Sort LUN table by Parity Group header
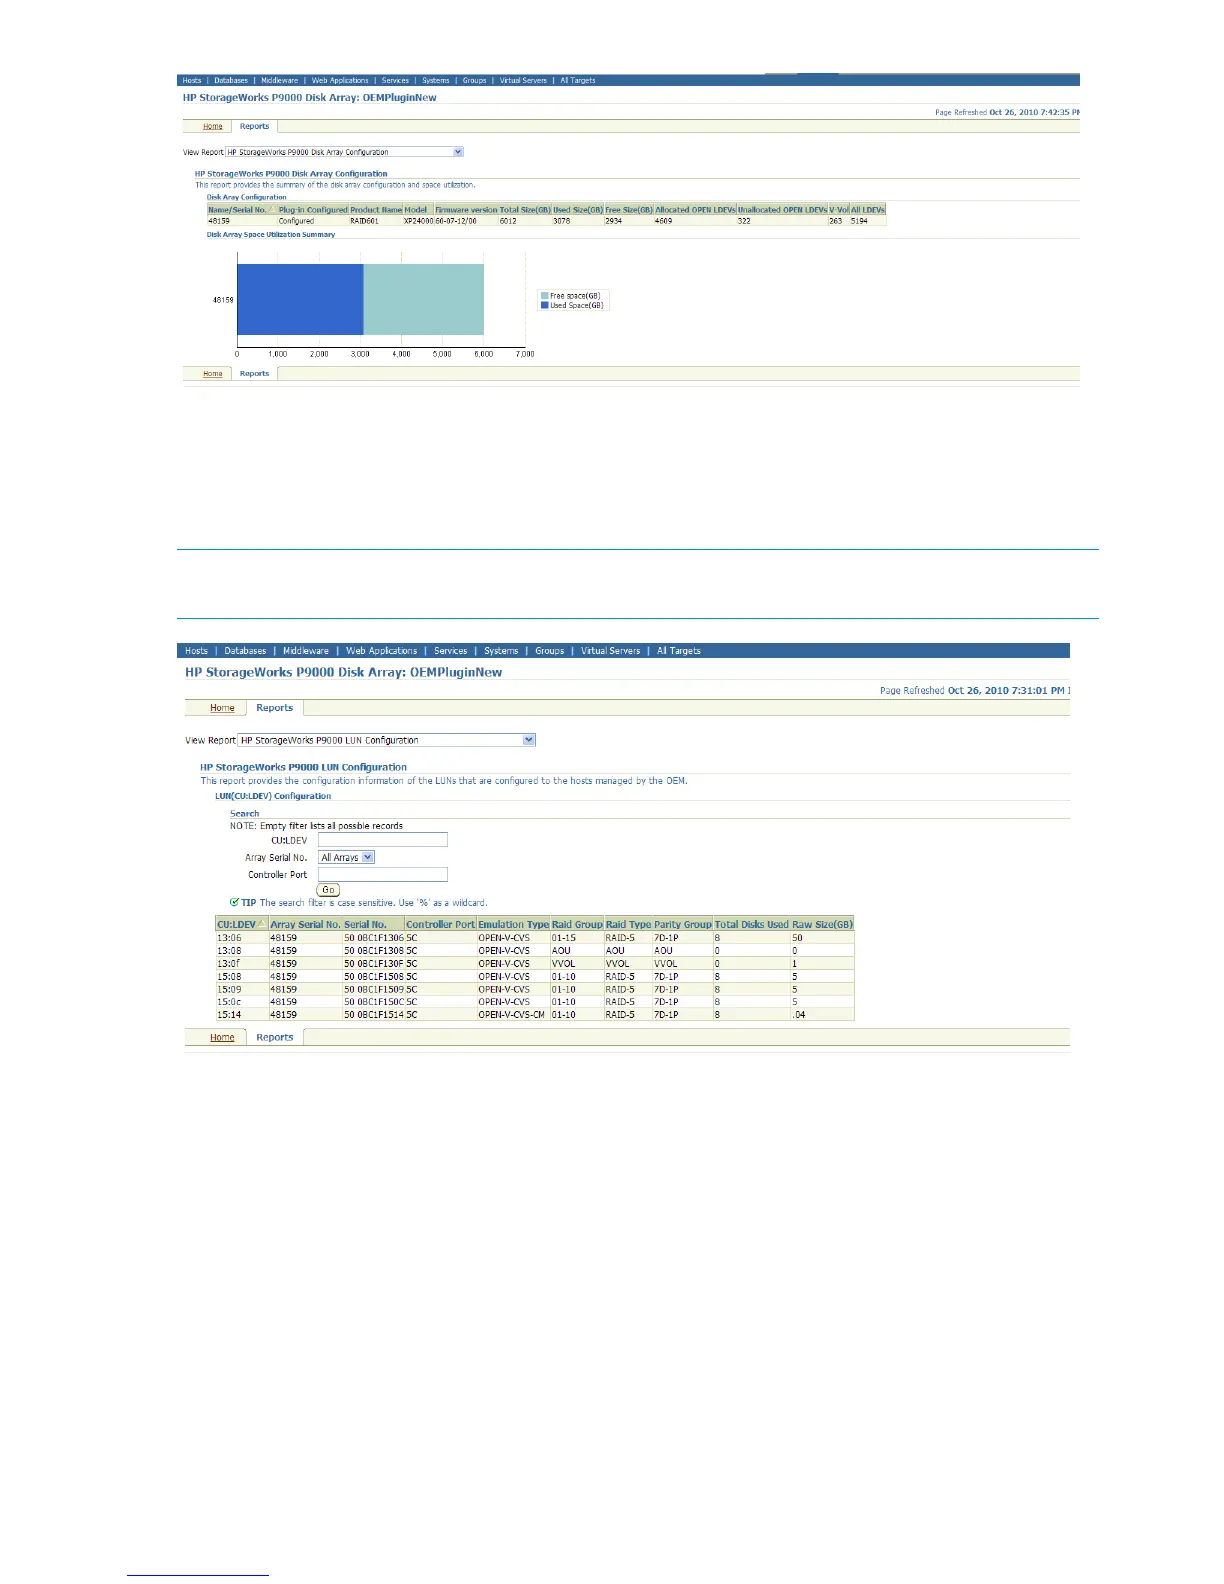This screenshot has height=1584, width=1224. 683,925
